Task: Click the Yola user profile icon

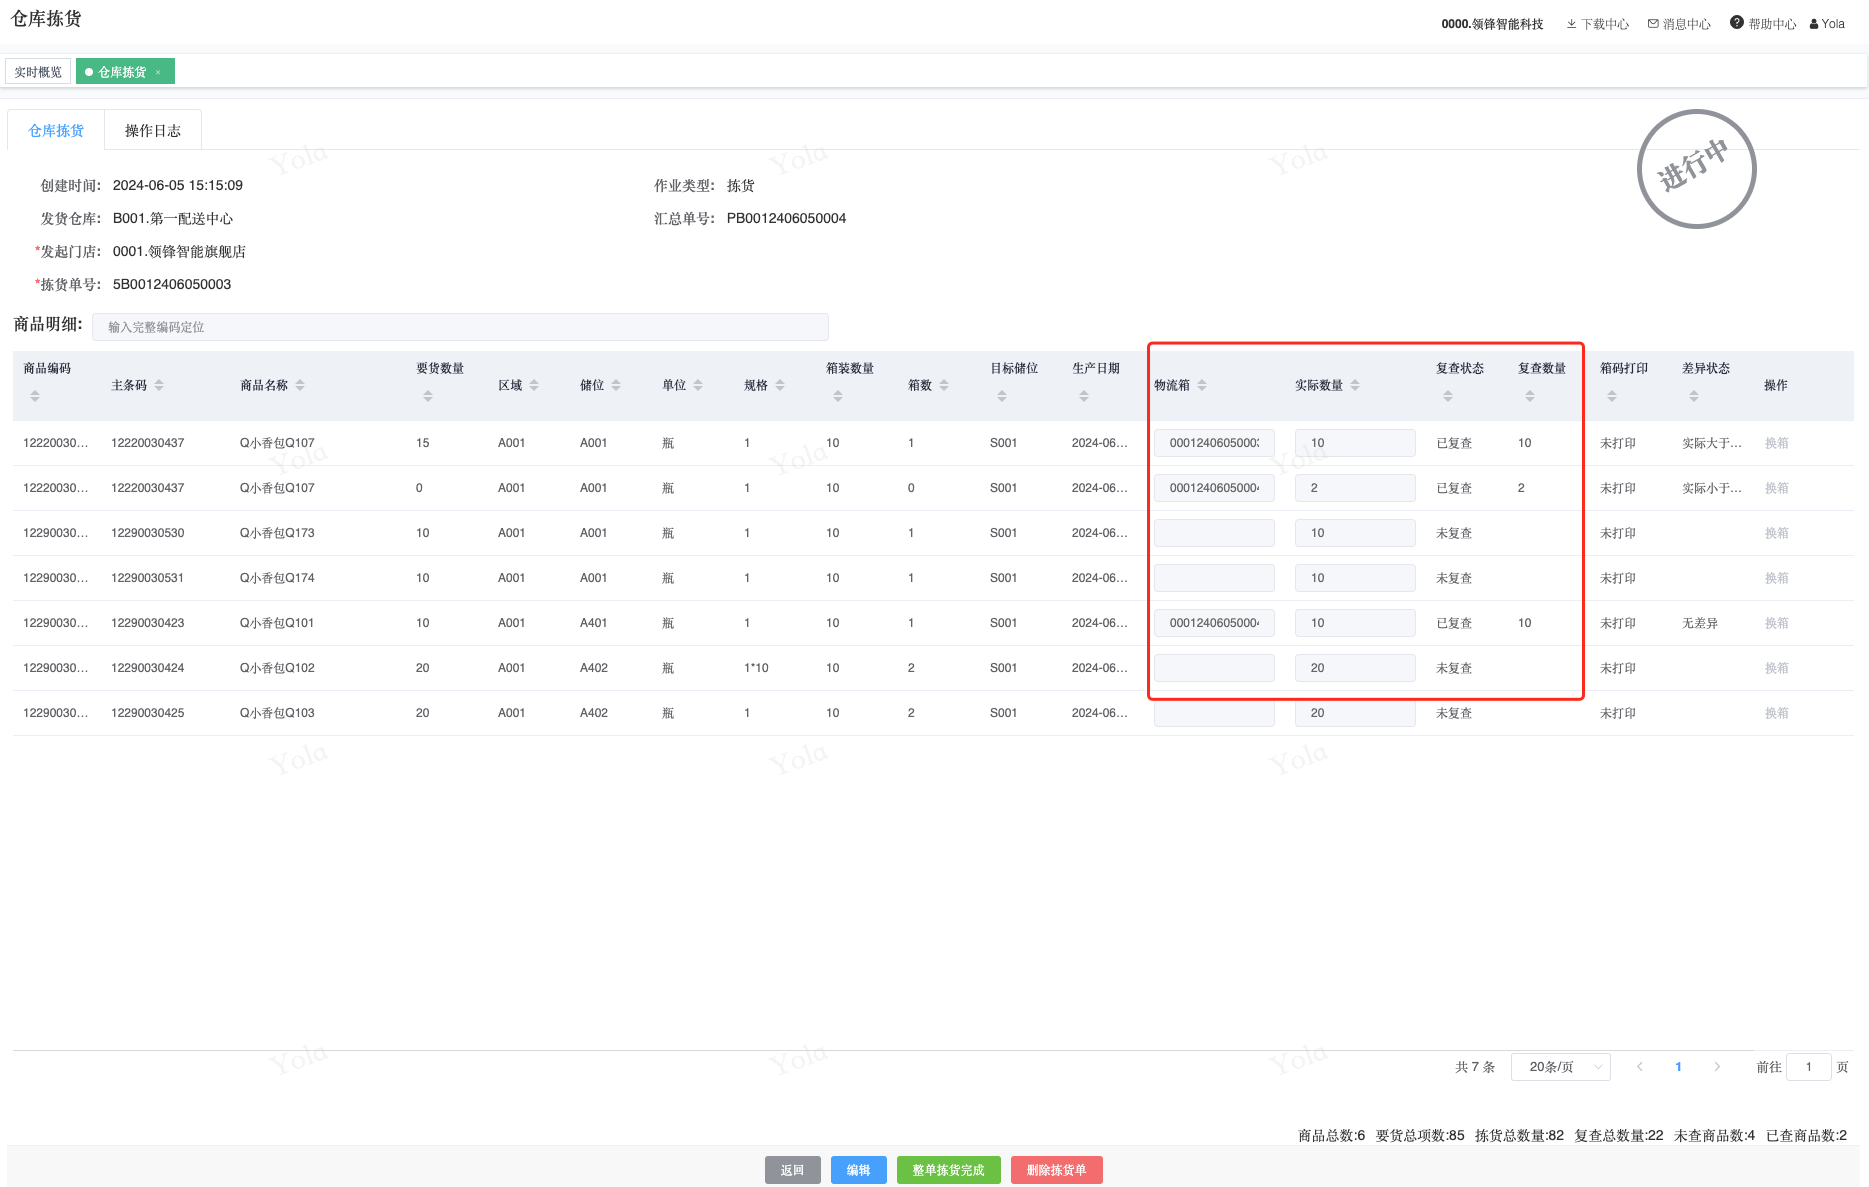Action: [1814, 24]
